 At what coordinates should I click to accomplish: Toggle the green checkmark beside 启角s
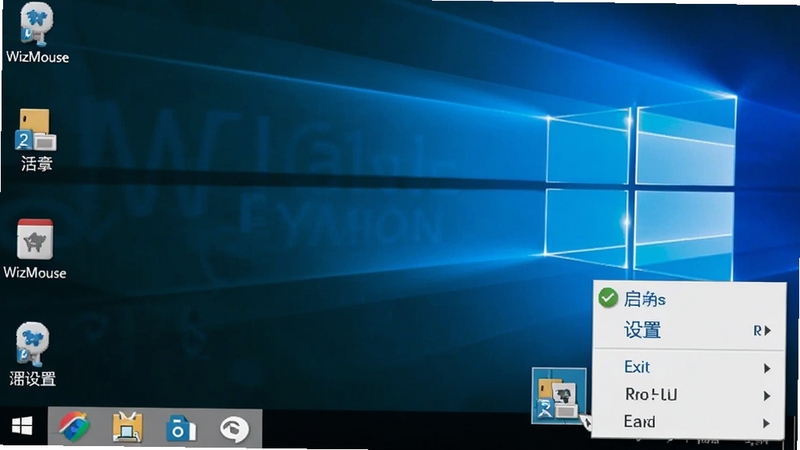(608, 298)
